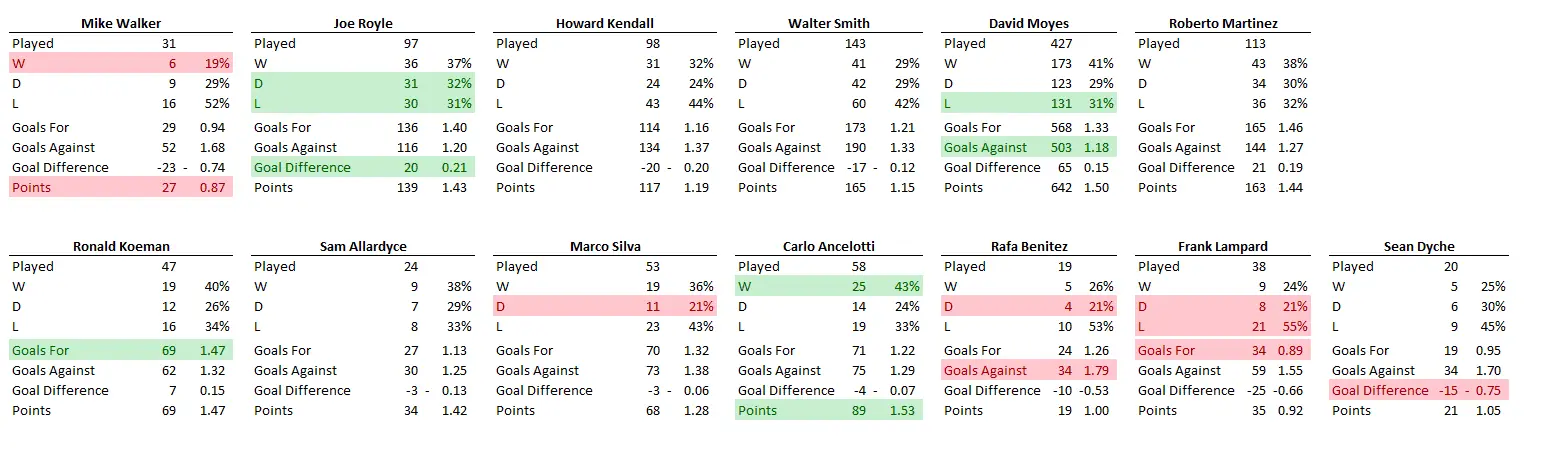Click the Rafa Benitez table title
This screenshot has height=458, width=1548.
pyautogui.click(x=1028, y=246)
